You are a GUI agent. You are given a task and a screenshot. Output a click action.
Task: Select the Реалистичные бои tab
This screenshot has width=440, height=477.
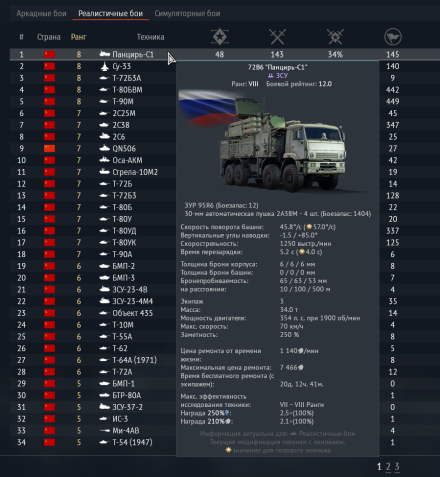[110, 14]
